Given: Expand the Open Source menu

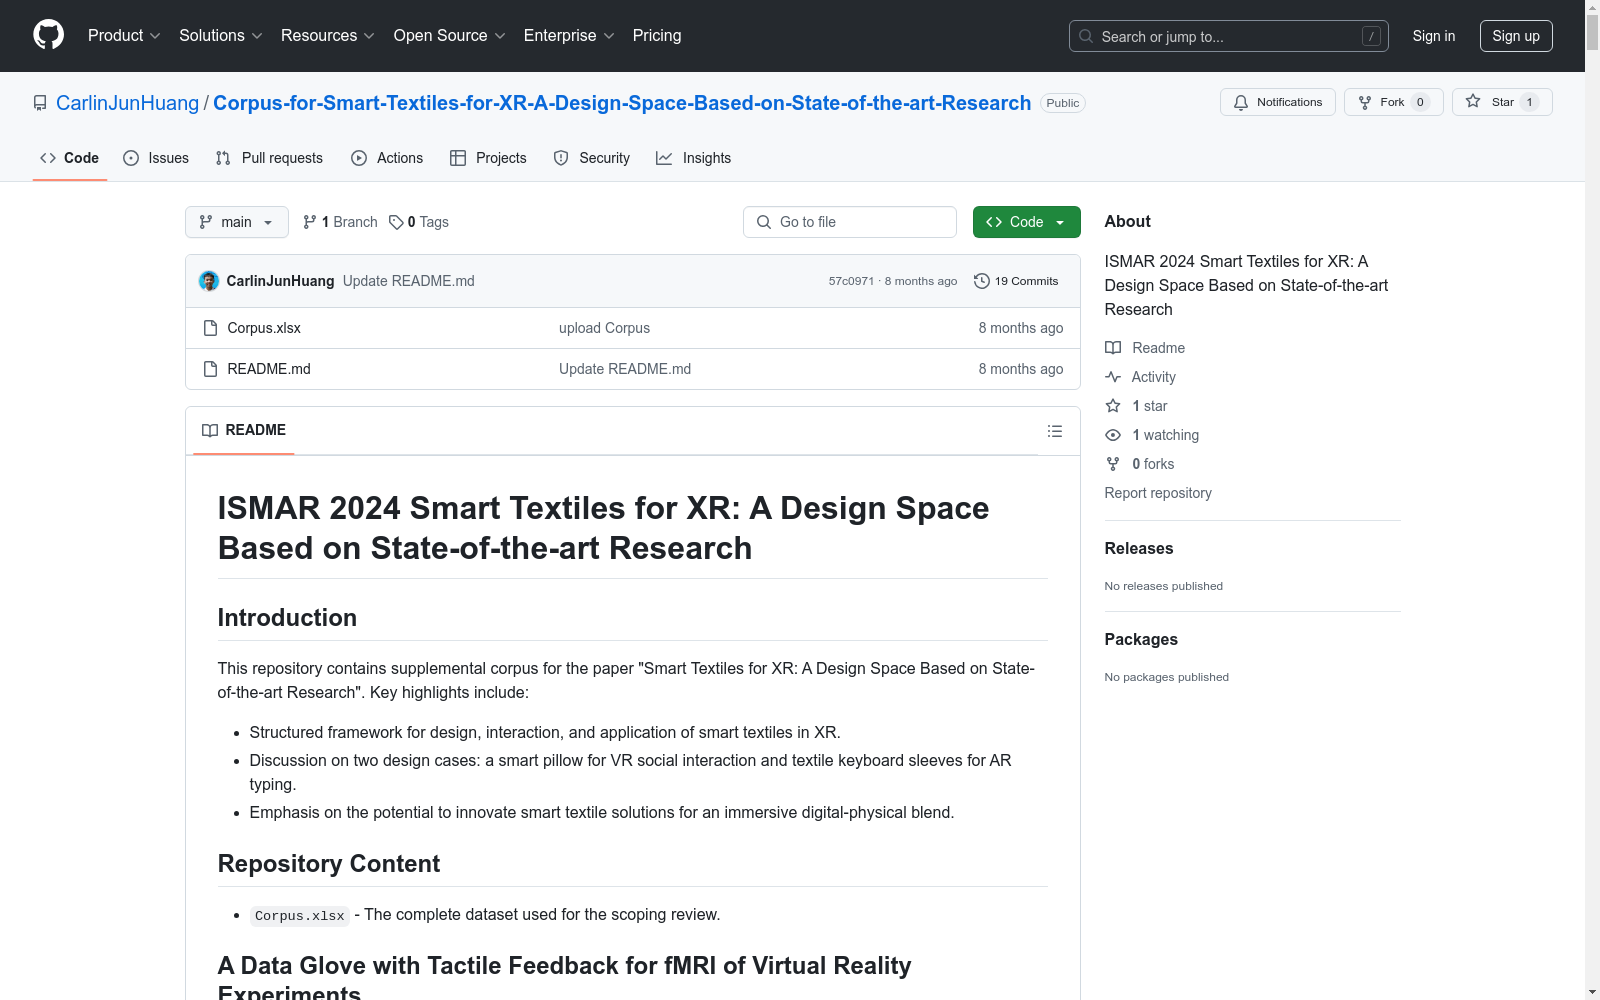Looking at the screenshot, I should 450,36.
